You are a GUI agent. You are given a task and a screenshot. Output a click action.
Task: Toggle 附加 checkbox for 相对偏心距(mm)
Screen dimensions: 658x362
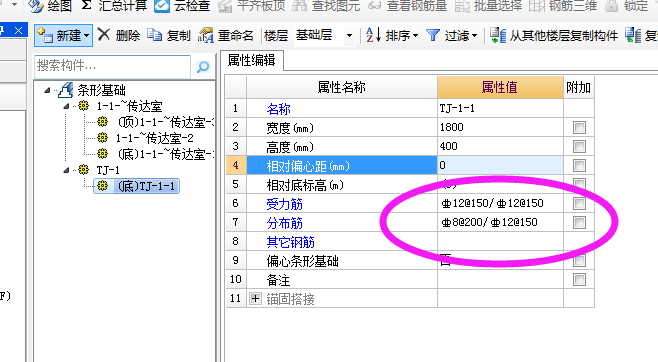579,165
